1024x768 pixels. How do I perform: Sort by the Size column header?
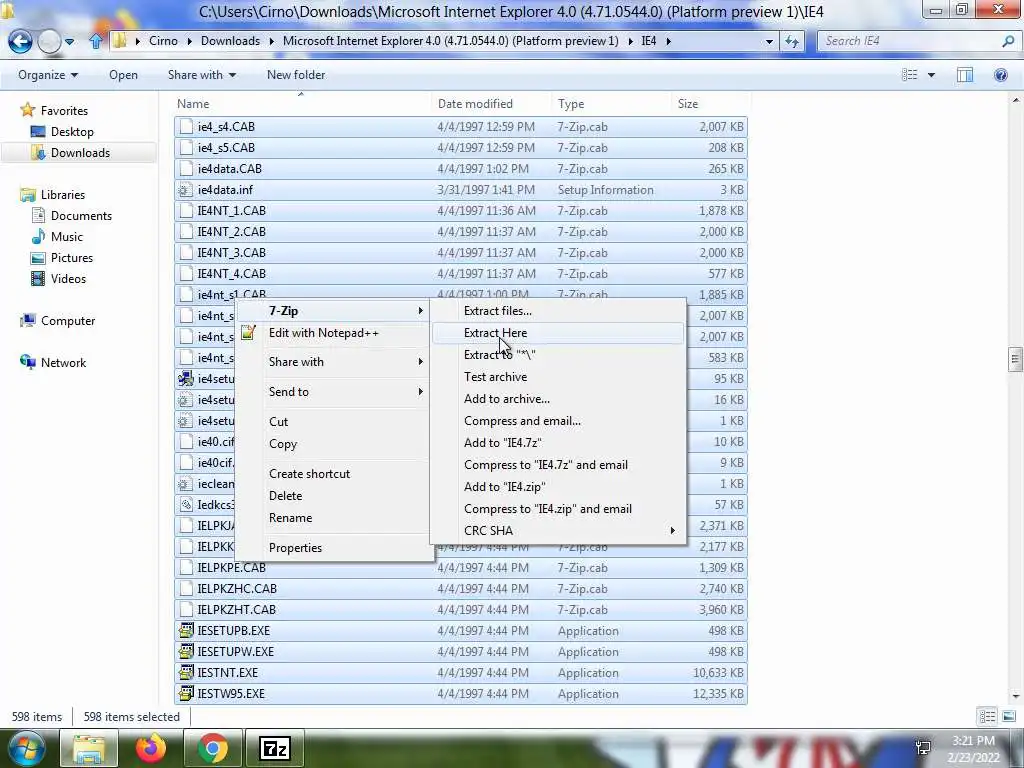[711, 104]
